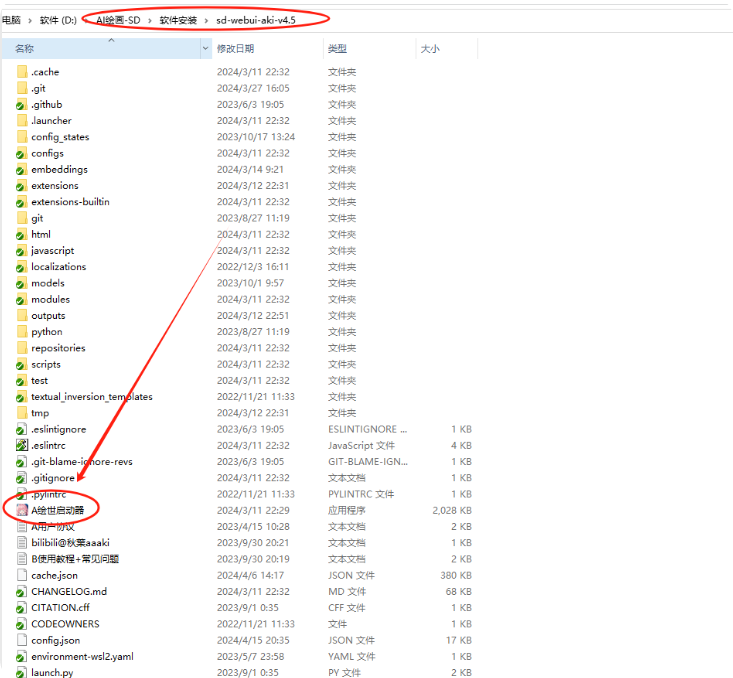The height and width of the screenshot is (678, 733).
Task: Select the .eslintrc JavaScript file icon
Action: (22, 446)
